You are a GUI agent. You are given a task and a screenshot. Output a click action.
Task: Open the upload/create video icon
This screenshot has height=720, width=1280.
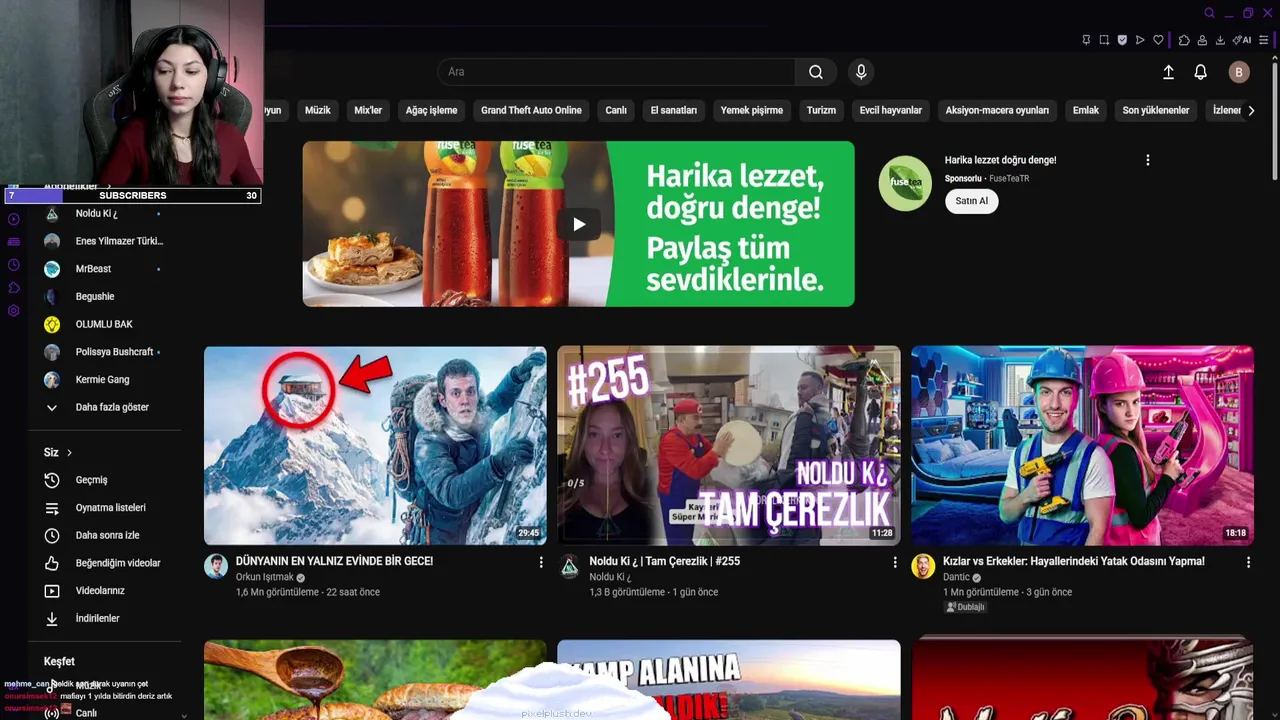click(1168, 72)
